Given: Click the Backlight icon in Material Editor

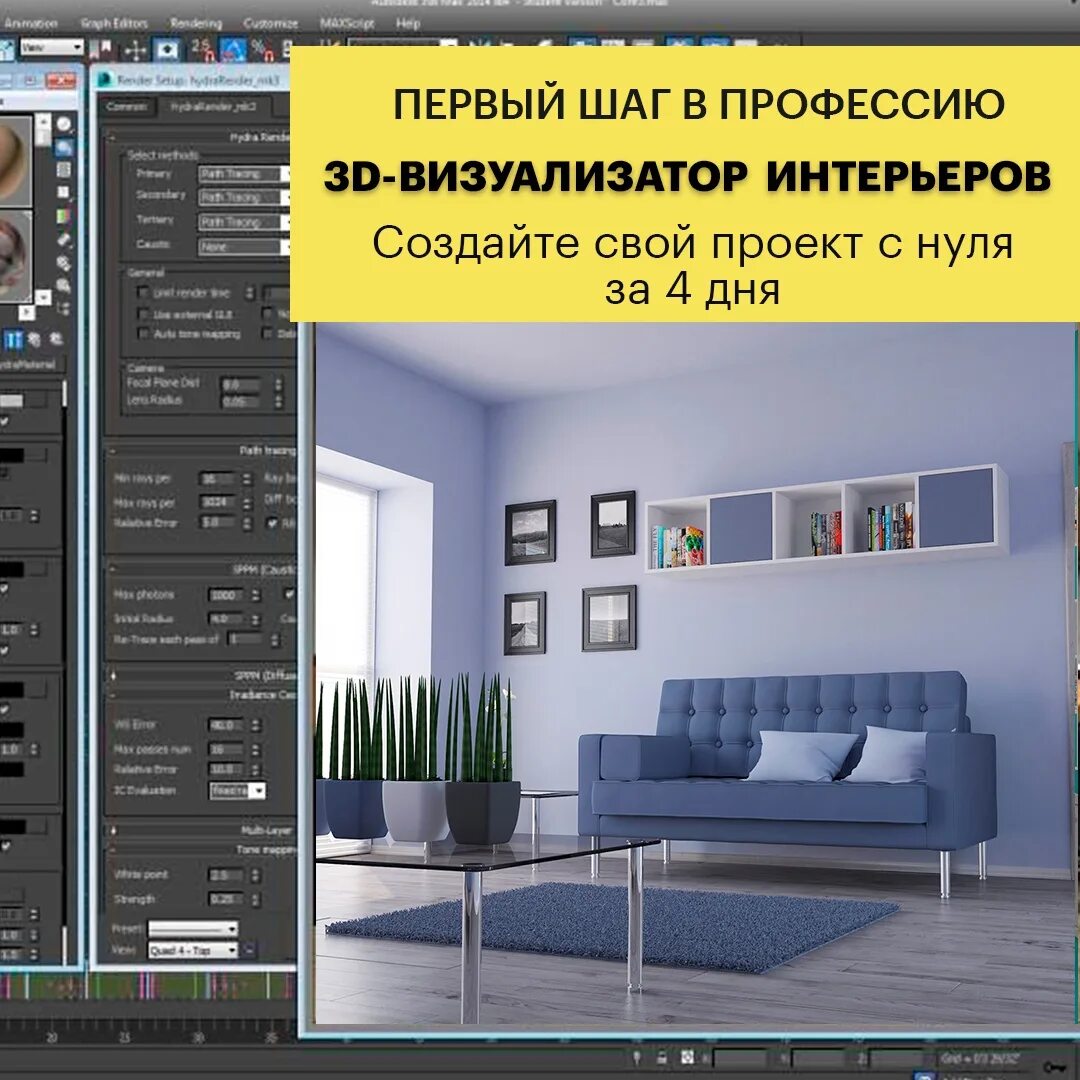Looking at the screenshot, I should 65,148.
